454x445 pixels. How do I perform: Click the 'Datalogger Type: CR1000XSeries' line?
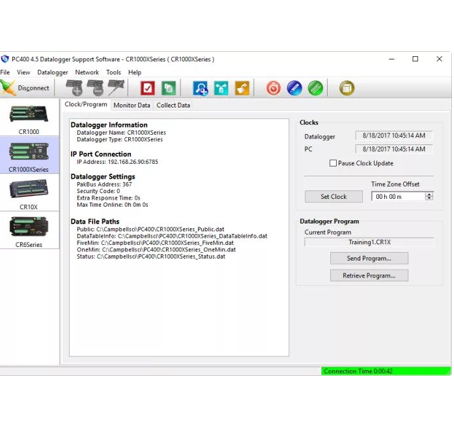pyautogui.click(x=120, y=139)
